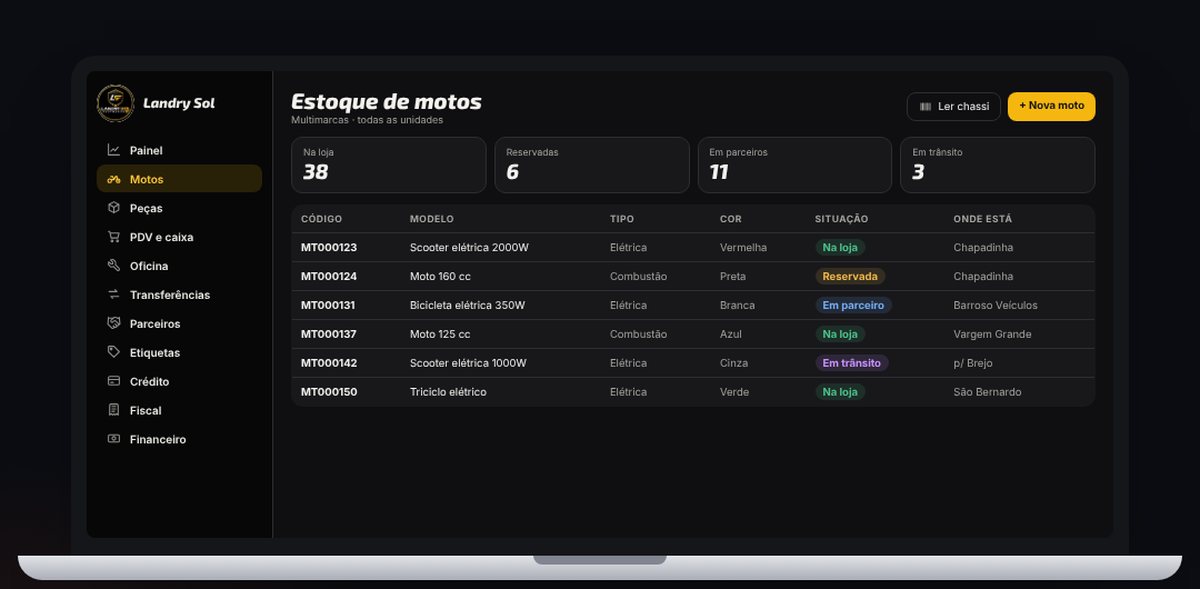This screenshot has width=1200, height=589.
Task: Click Na loja badge for MT000123
Action: (840, 247)
